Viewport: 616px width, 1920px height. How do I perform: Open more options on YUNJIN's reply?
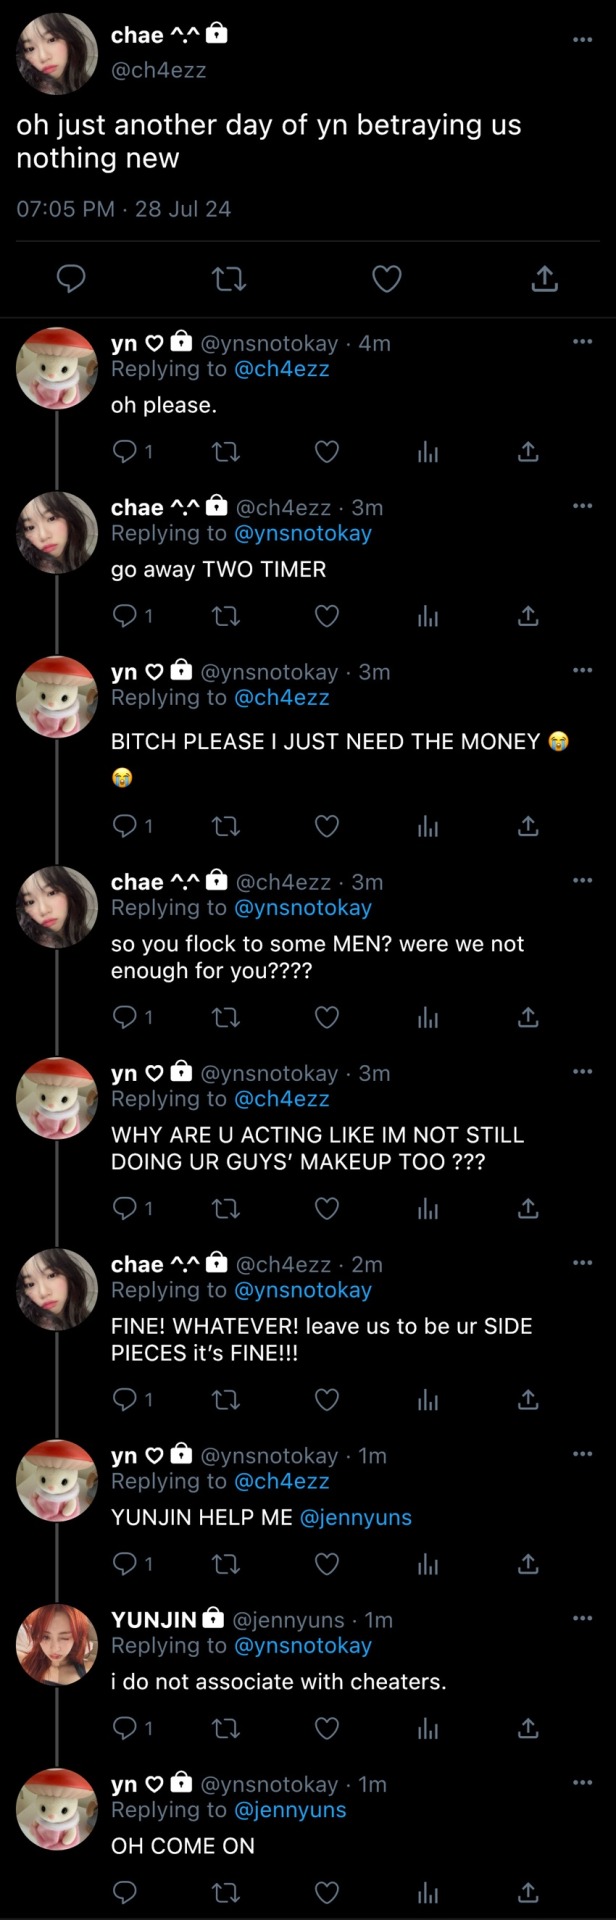tap(582, 1618)
